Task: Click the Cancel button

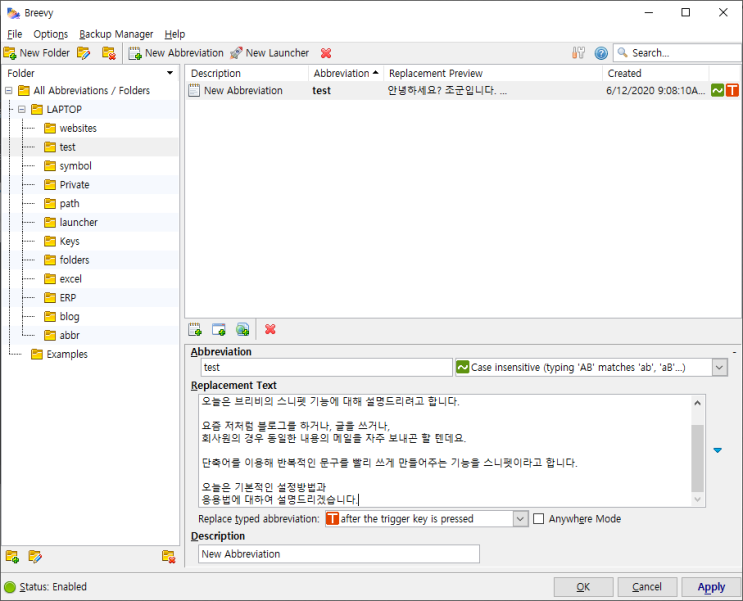Action: pos(647,587)
